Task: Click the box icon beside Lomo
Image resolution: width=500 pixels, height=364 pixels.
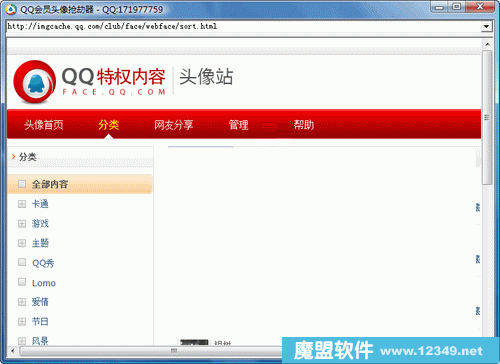Action: pos(22,282)
